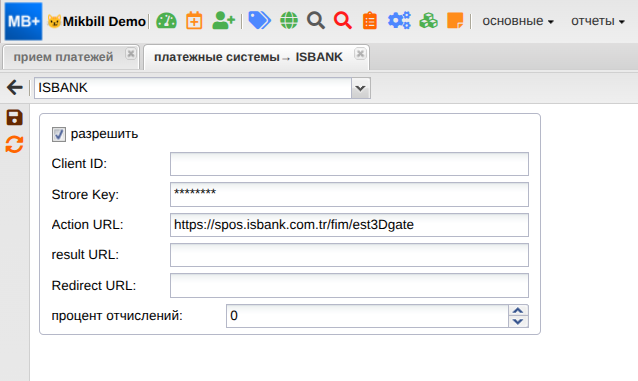Increase процент отчислений with up arrow
The image size is (638, 381).
518,311
